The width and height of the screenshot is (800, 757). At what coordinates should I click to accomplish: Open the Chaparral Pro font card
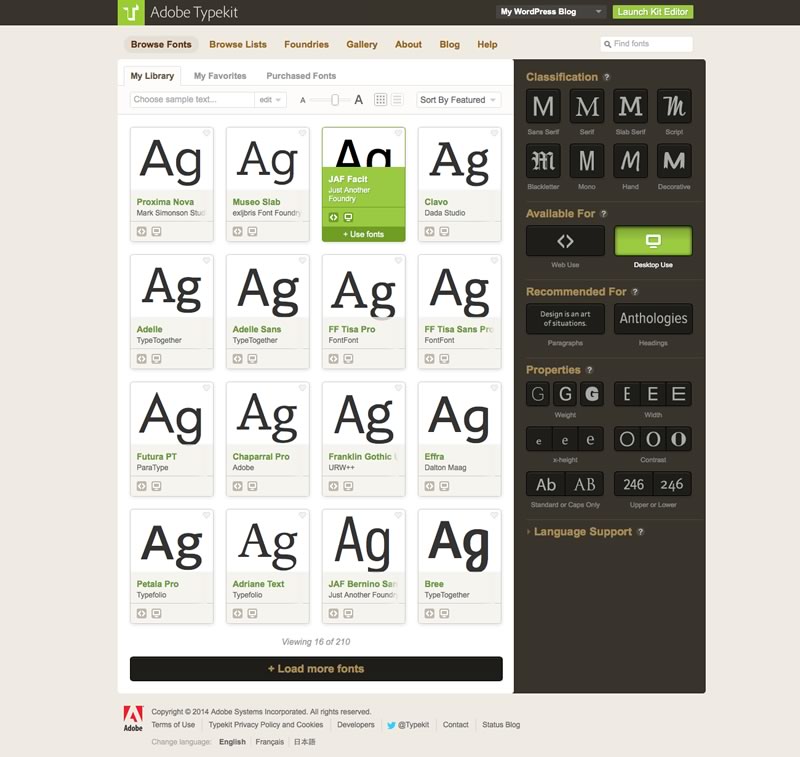[268, 439]
